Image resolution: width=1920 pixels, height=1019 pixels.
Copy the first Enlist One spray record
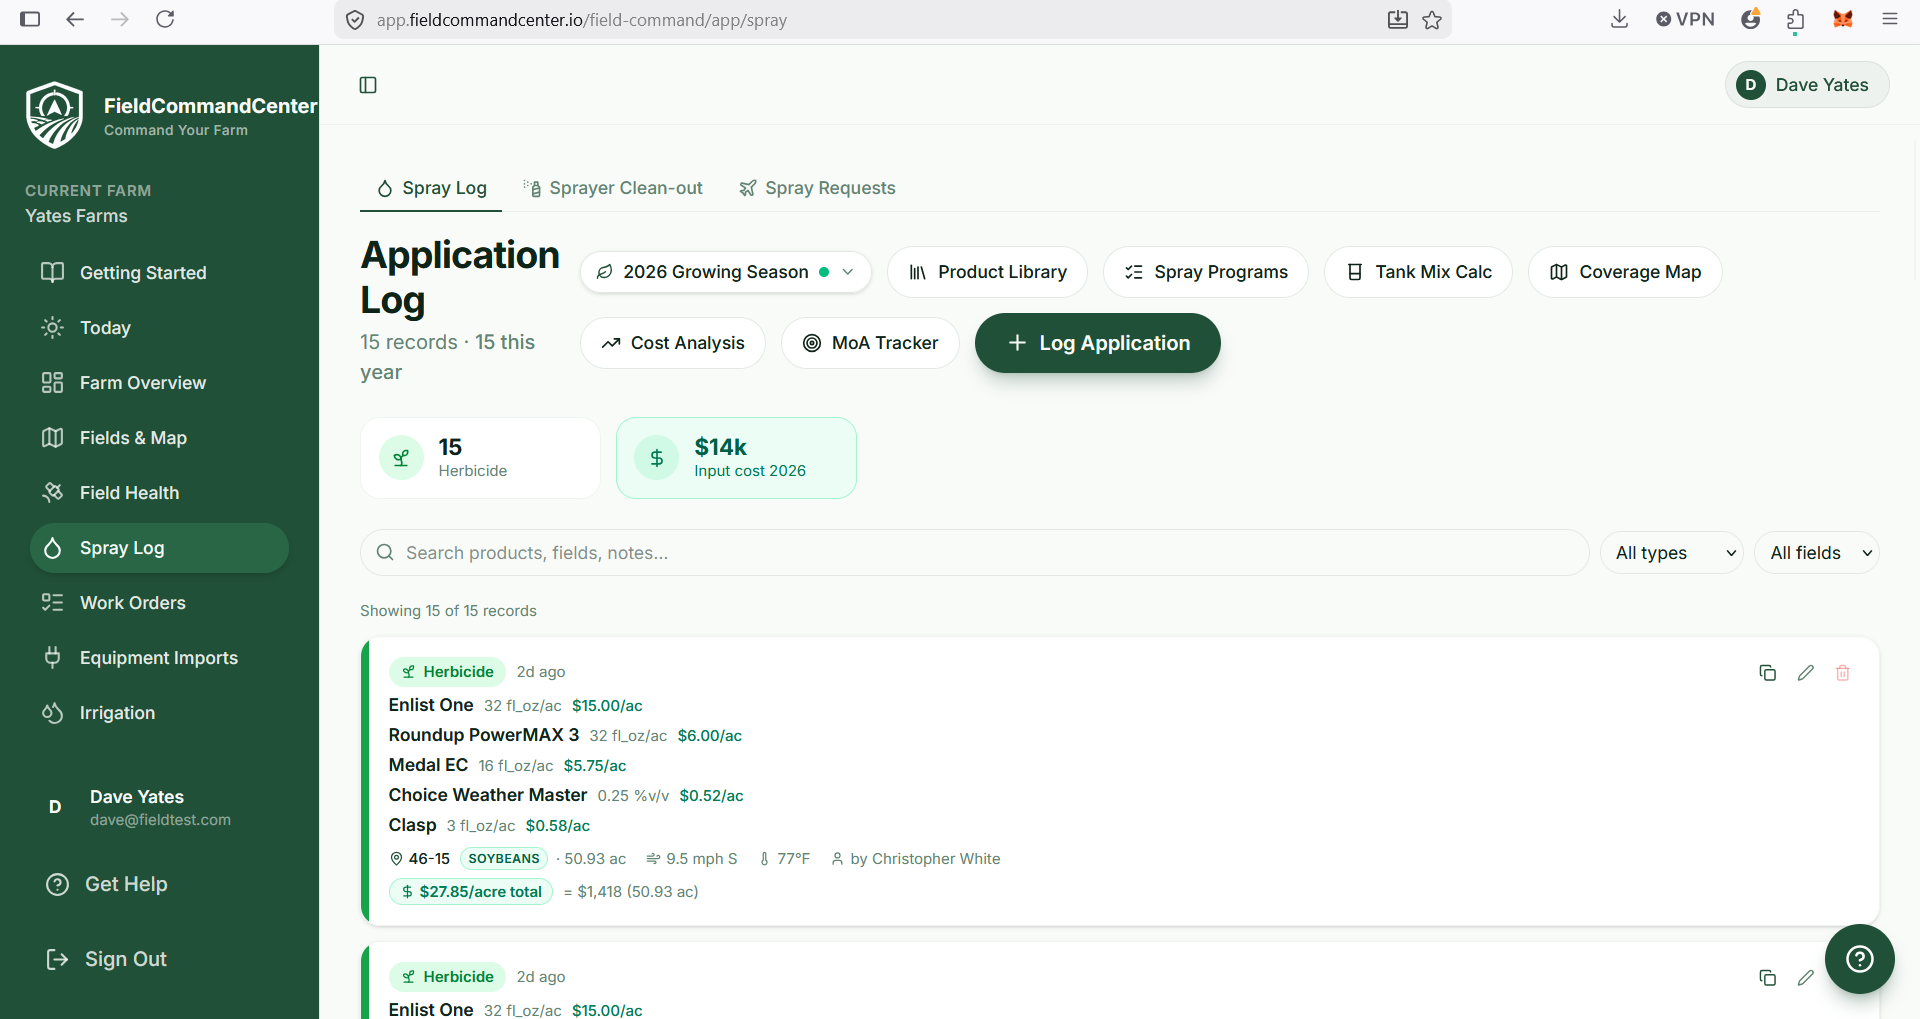click(1767, 673)
